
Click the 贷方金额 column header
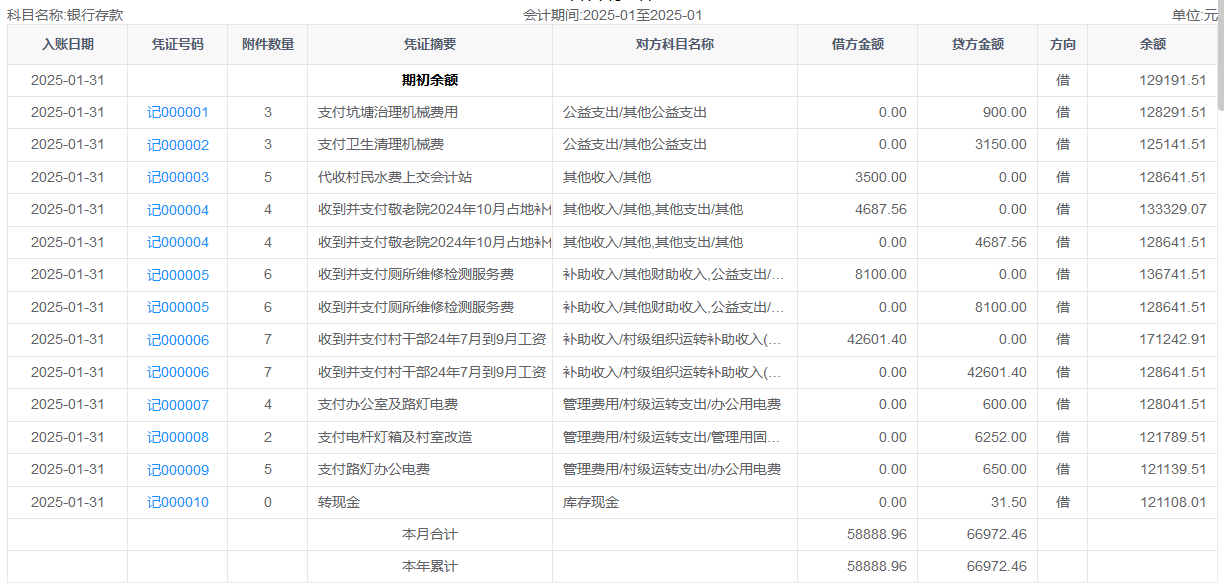(978, 45)
